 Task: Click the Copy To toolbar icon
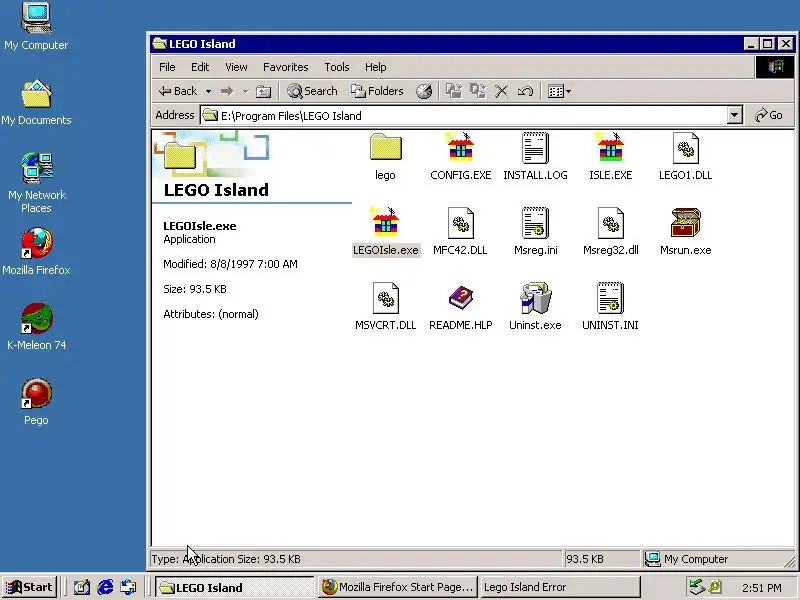pos(478,91)
